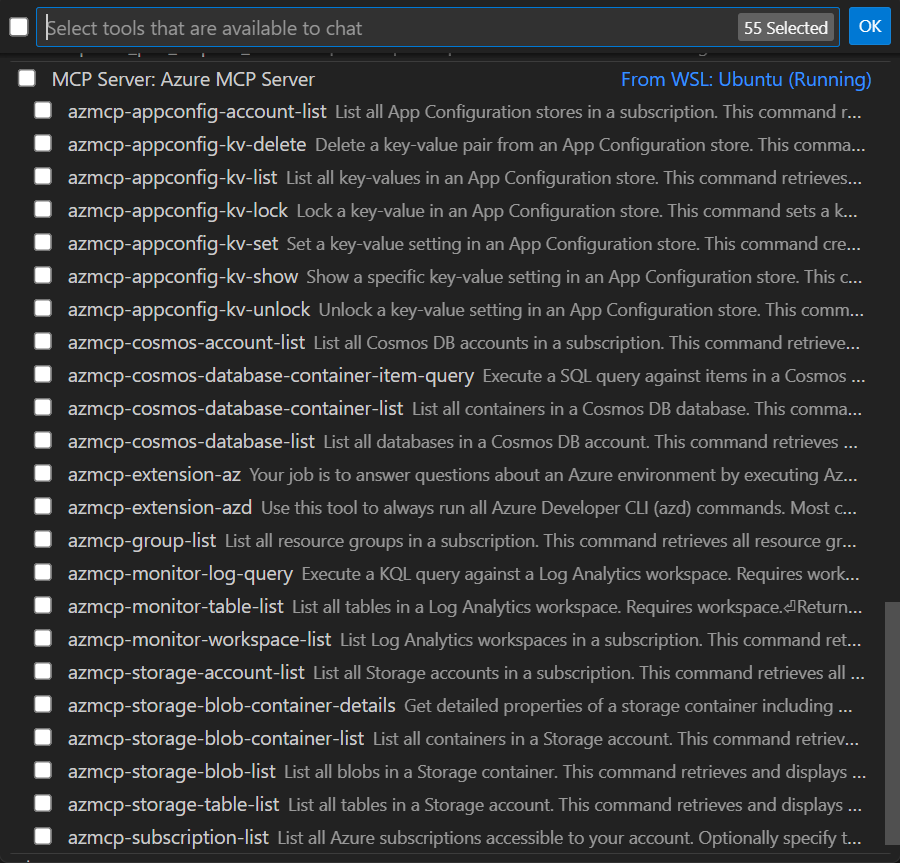Select the azmcp-cosmos-database-container-list tool name
Image resolution: width=900 pixels, height=863 pixels.
(235, 409)
